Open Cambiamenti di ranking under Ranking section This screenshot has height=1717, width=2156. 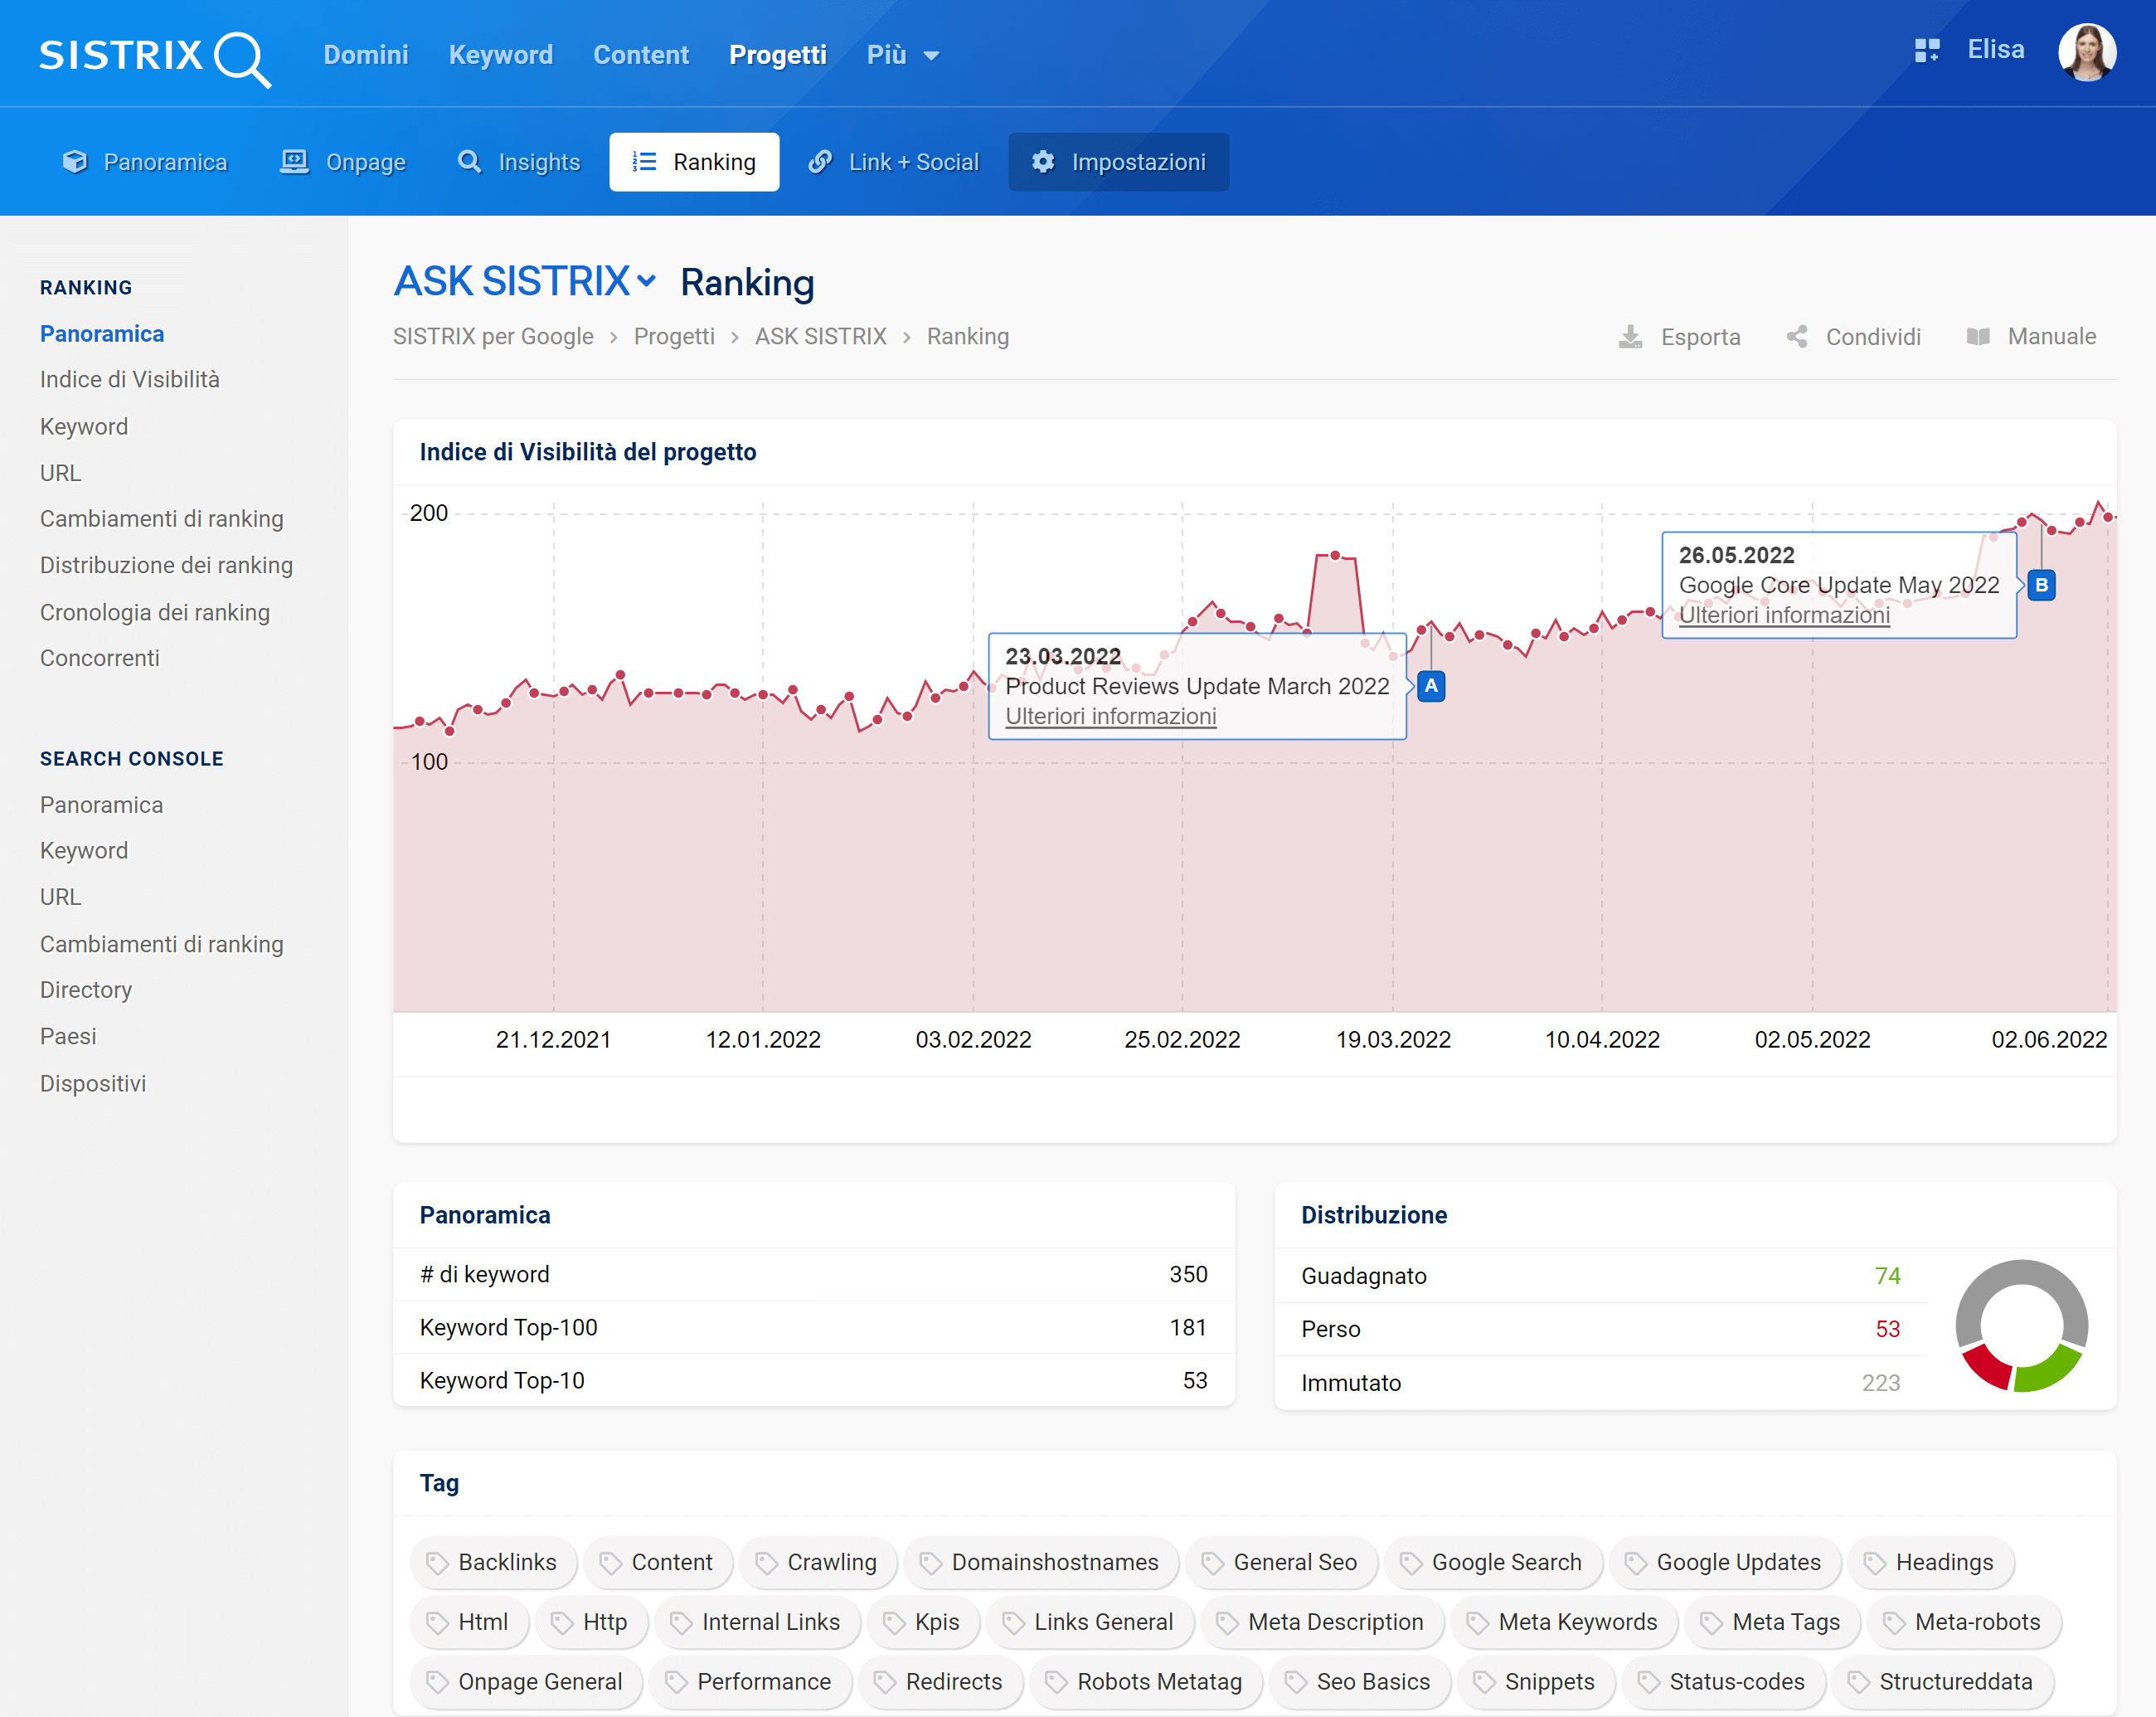162,520
